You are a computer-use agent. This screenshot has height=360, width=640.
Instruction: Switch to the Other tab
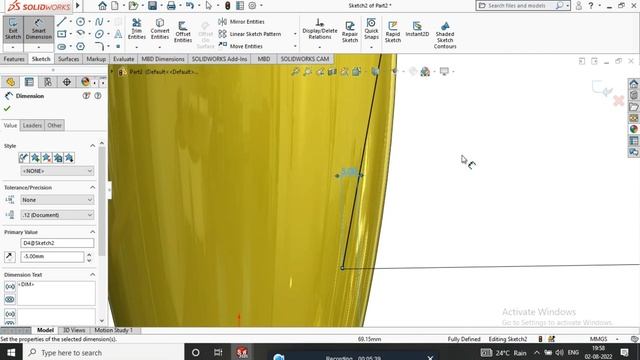point(54,125)
